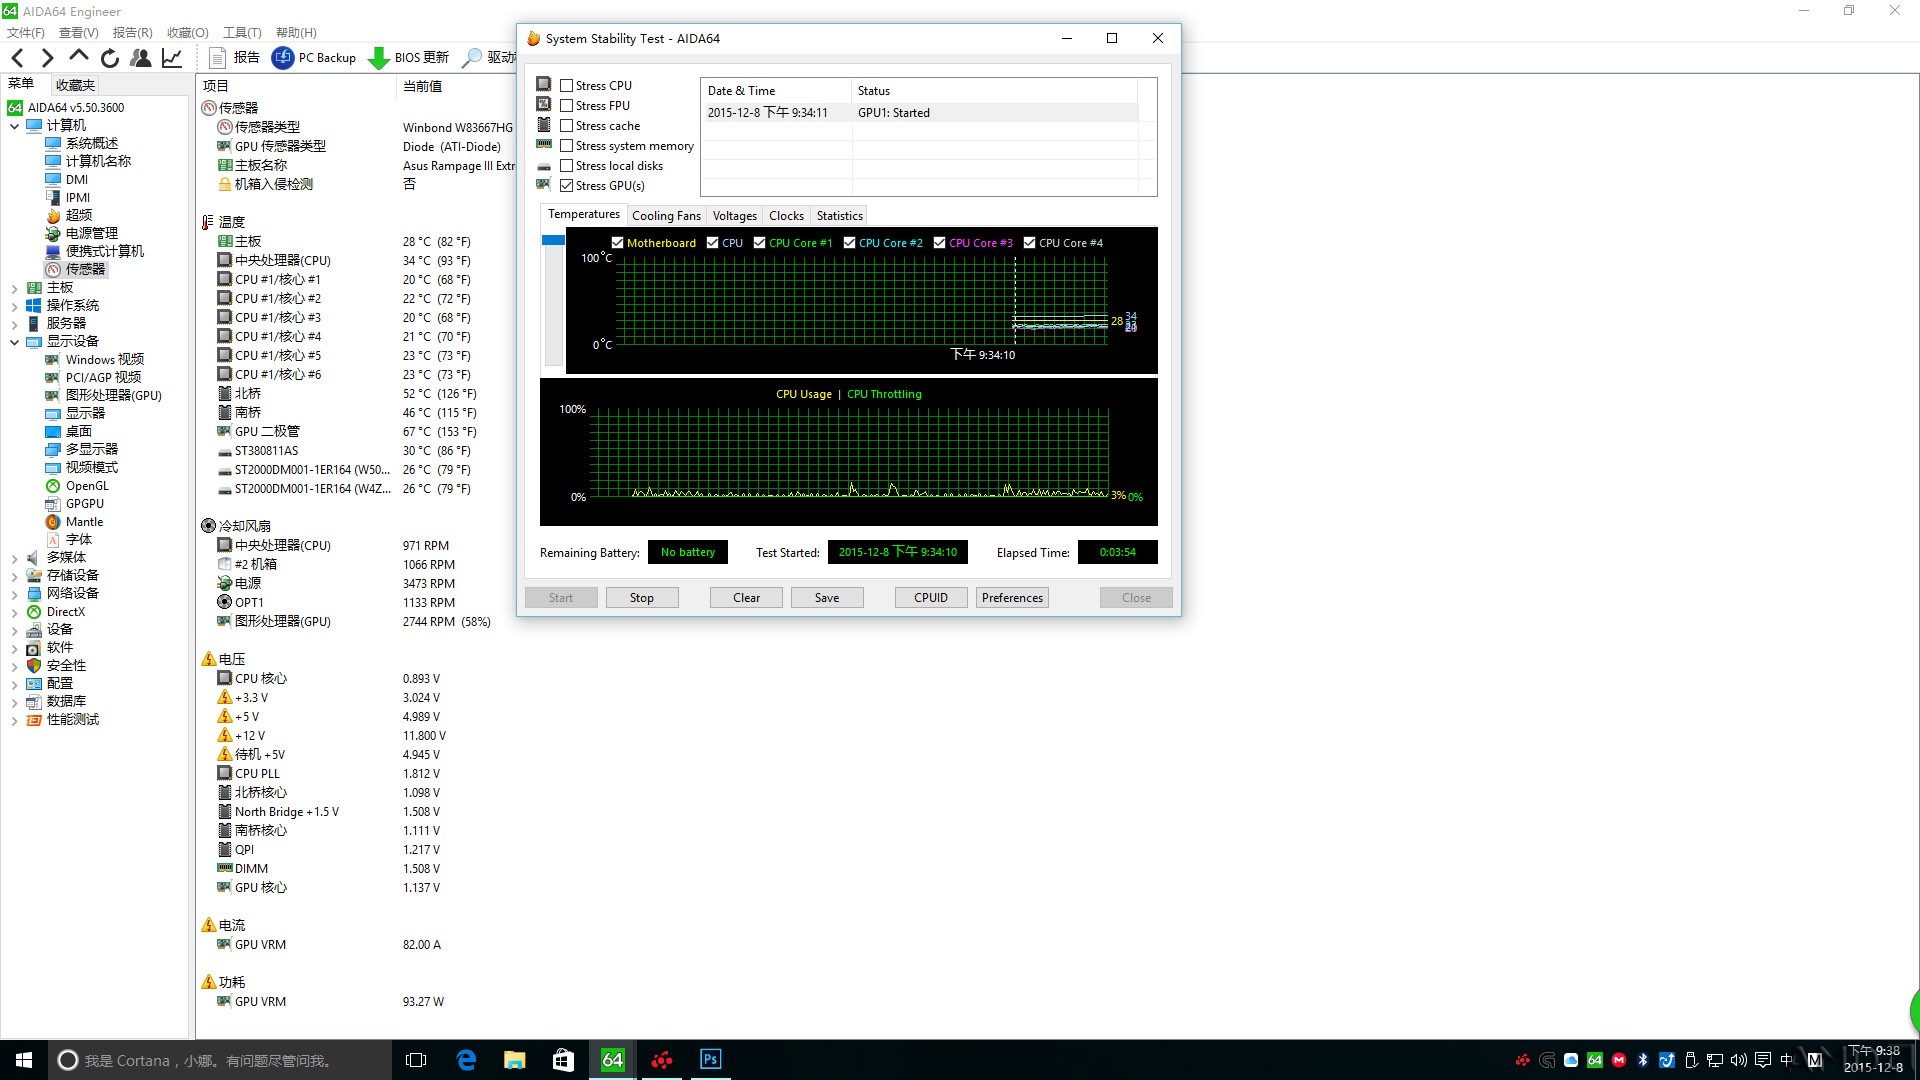Switch to the Clocks tab
Screen dimensions: 1920x1080
[x=786, y=216]
